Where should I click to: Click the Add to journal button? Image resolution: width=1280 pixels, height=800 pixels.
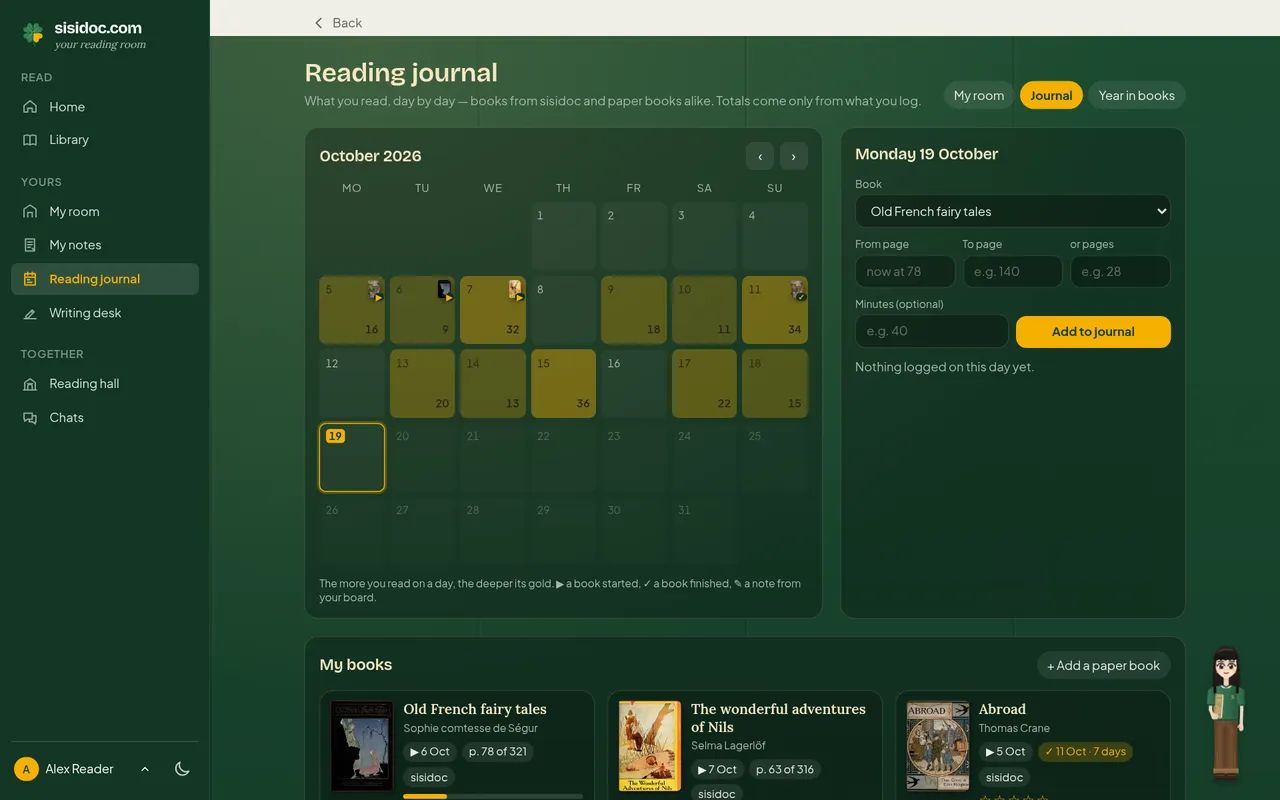[1093, 332]
